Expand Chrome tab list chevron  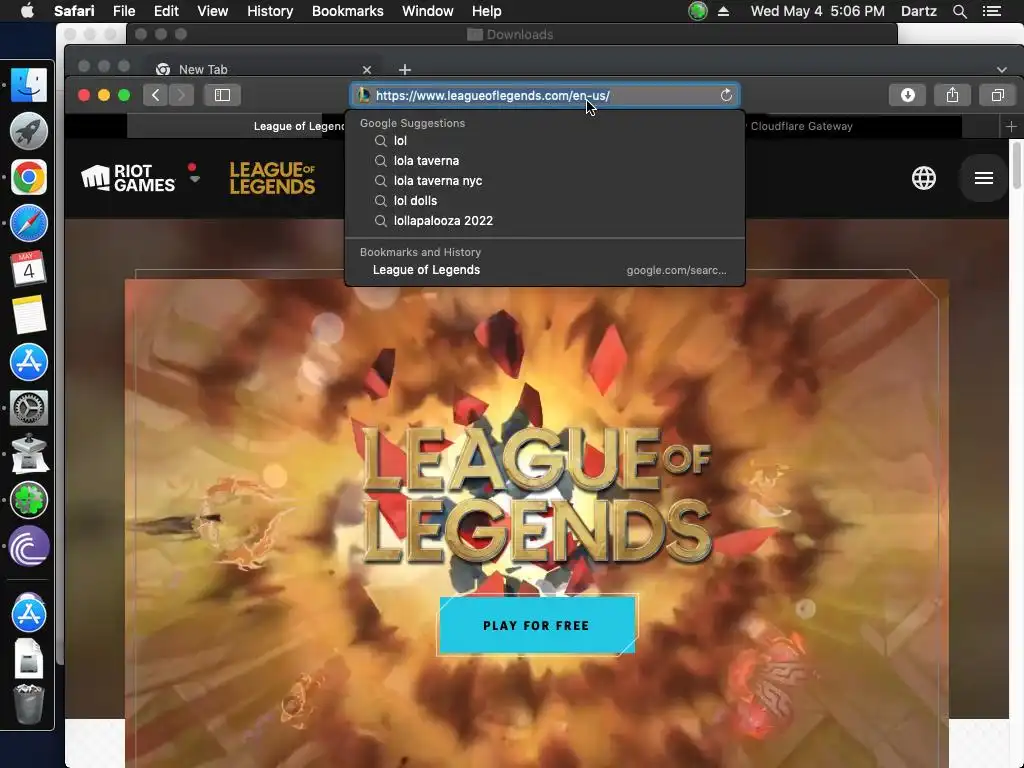pos(1001,69)
